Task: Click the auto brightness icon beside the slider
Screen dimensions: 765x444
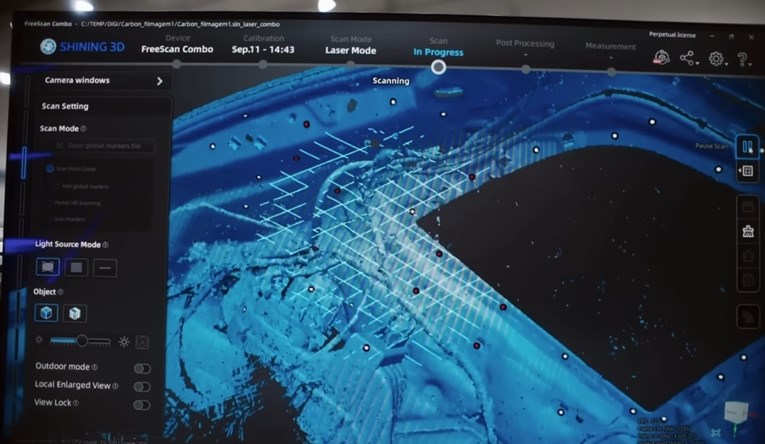Action: (x=142, y=342)
